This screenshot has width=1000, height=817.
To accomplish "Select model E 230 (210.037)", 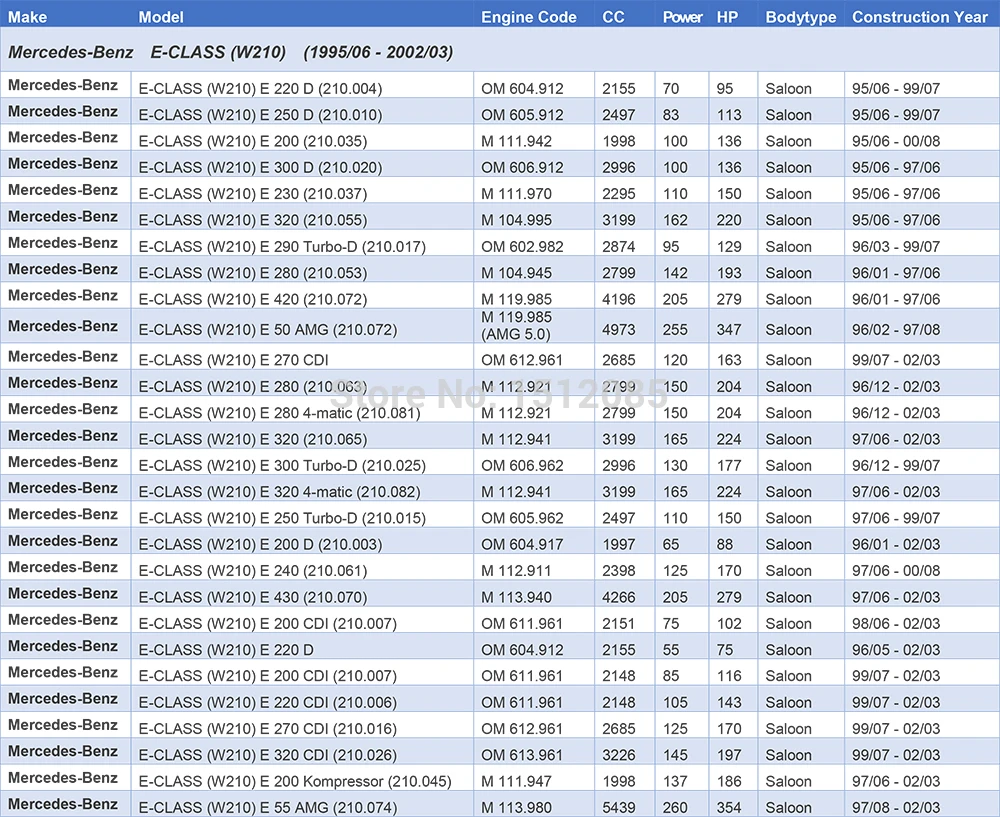I will [253, 193].
